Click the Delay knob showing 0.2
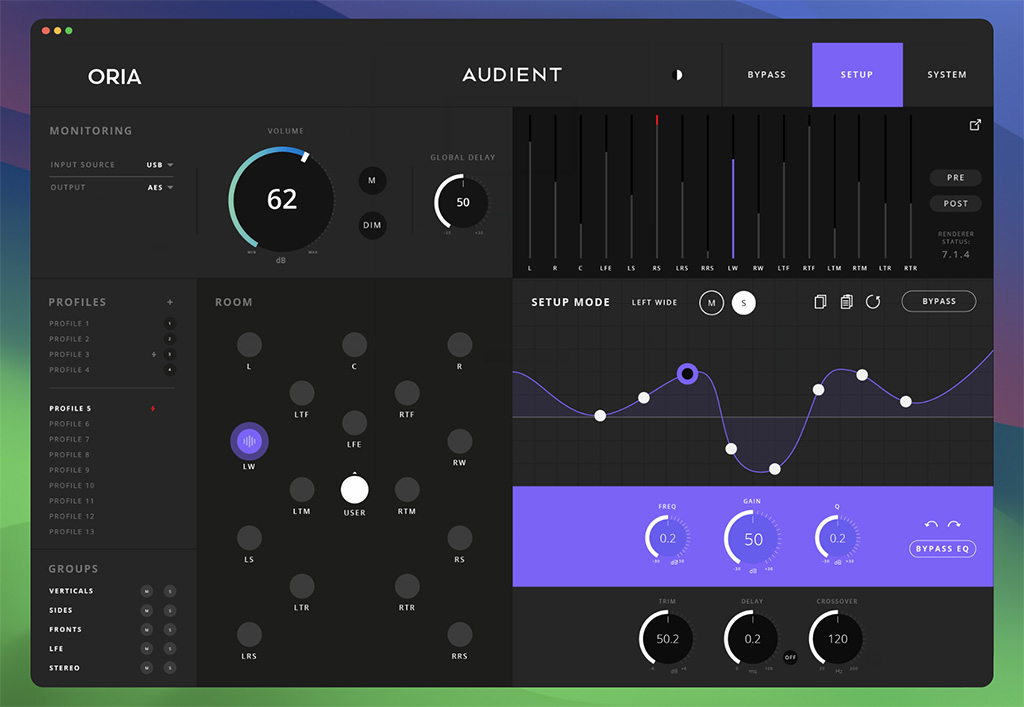This screenshot has height=707, width=1024. (x=752, y=639)
